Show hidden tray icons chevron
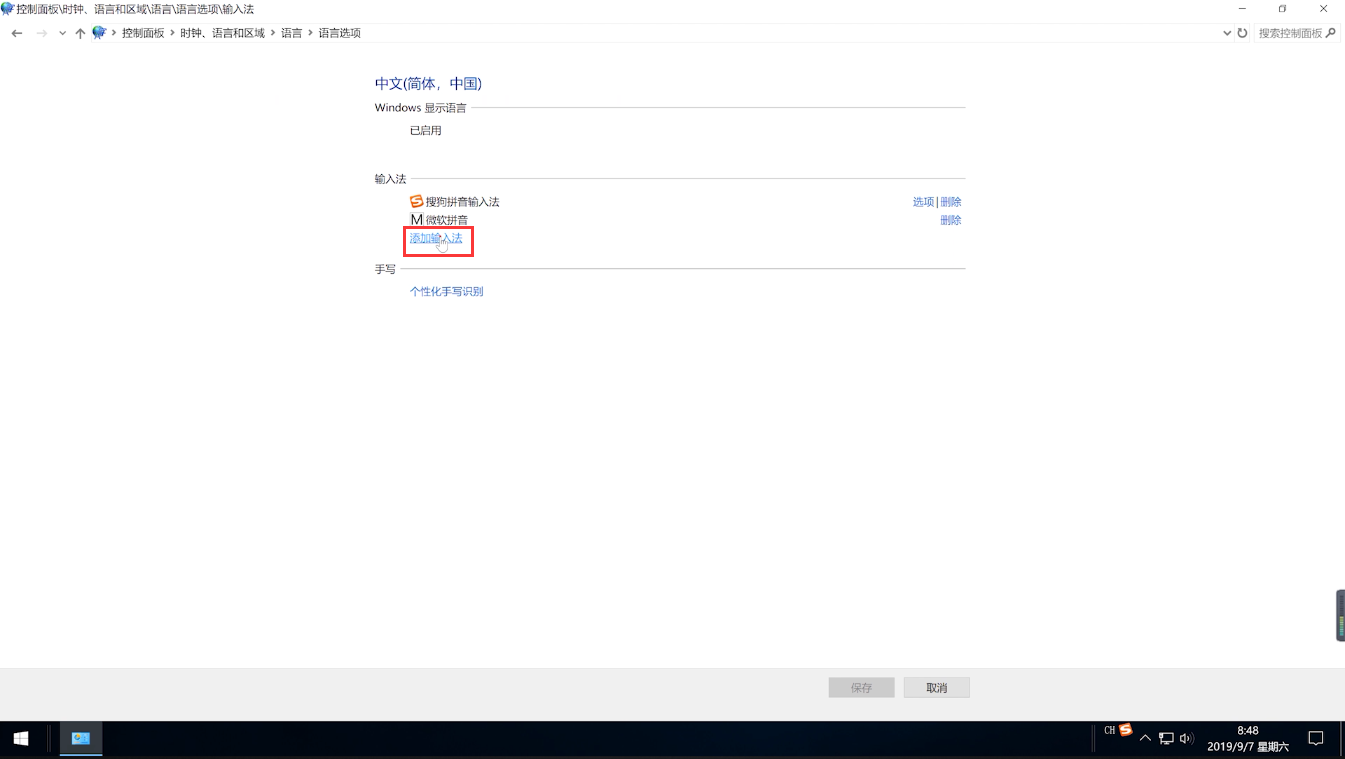1345x759 pixels. coord(1145,739)
